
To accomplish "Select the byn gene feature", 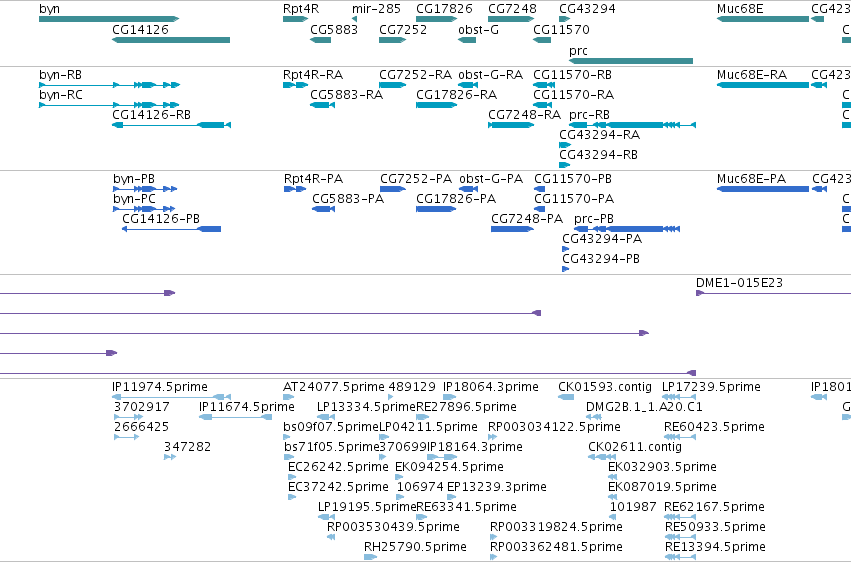I will [109, 19].
